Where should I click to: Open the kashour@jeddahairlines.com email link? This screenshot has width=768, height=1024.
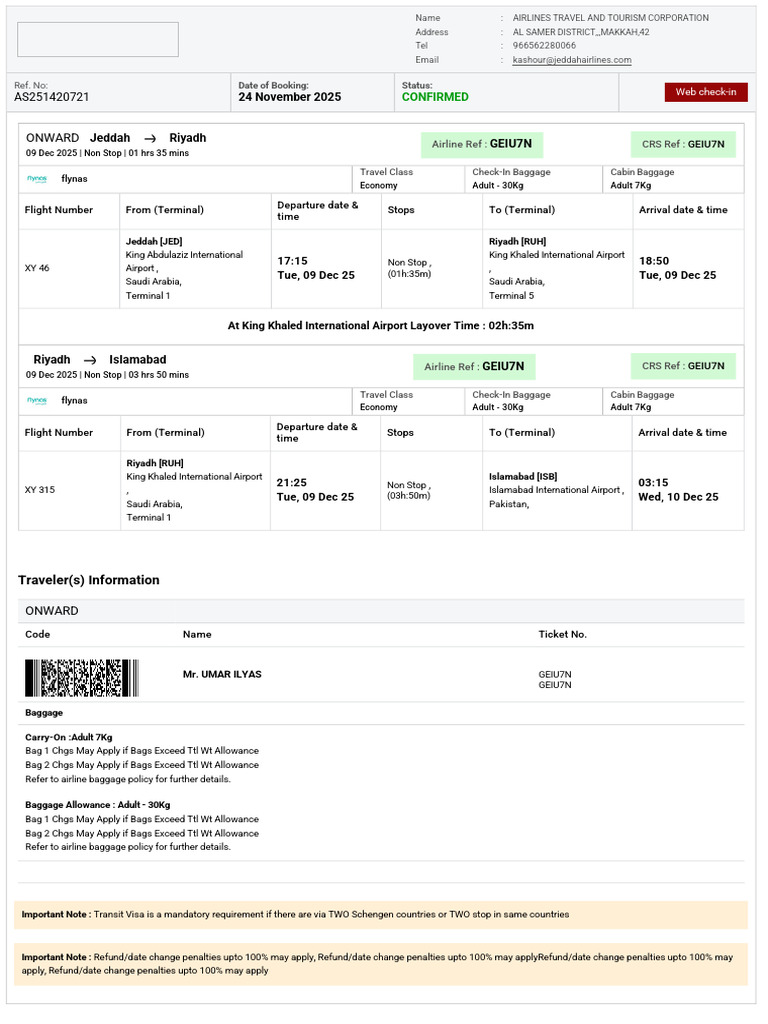point(572,60)
